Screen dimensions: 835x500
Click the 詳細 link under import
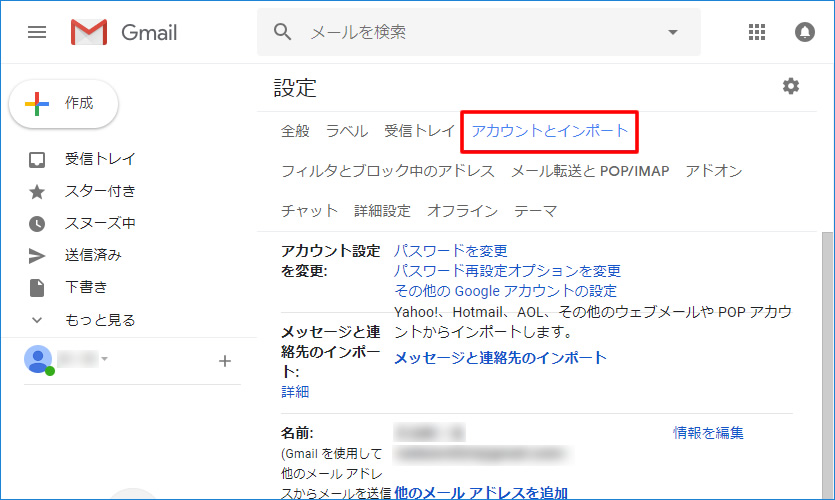[x=295, y=392]
